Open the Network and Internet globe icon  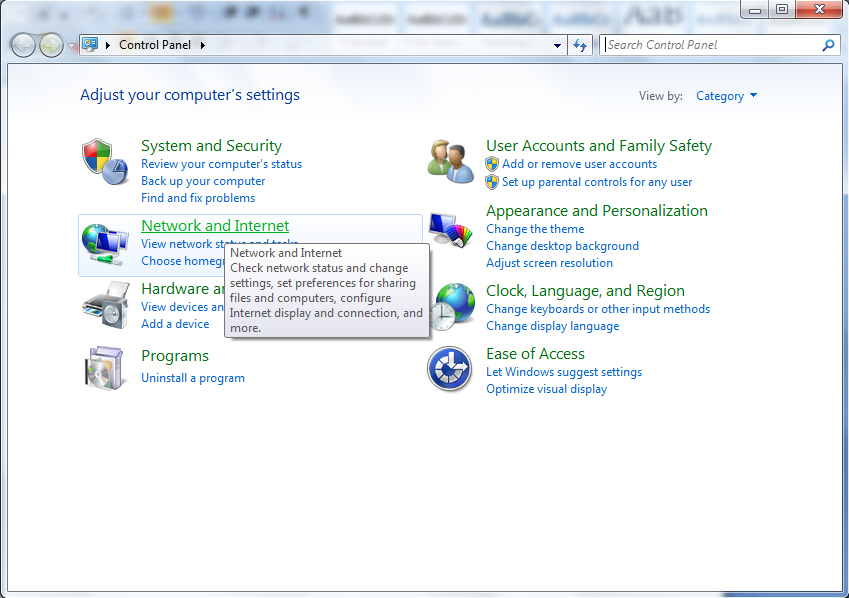point(105,244)
